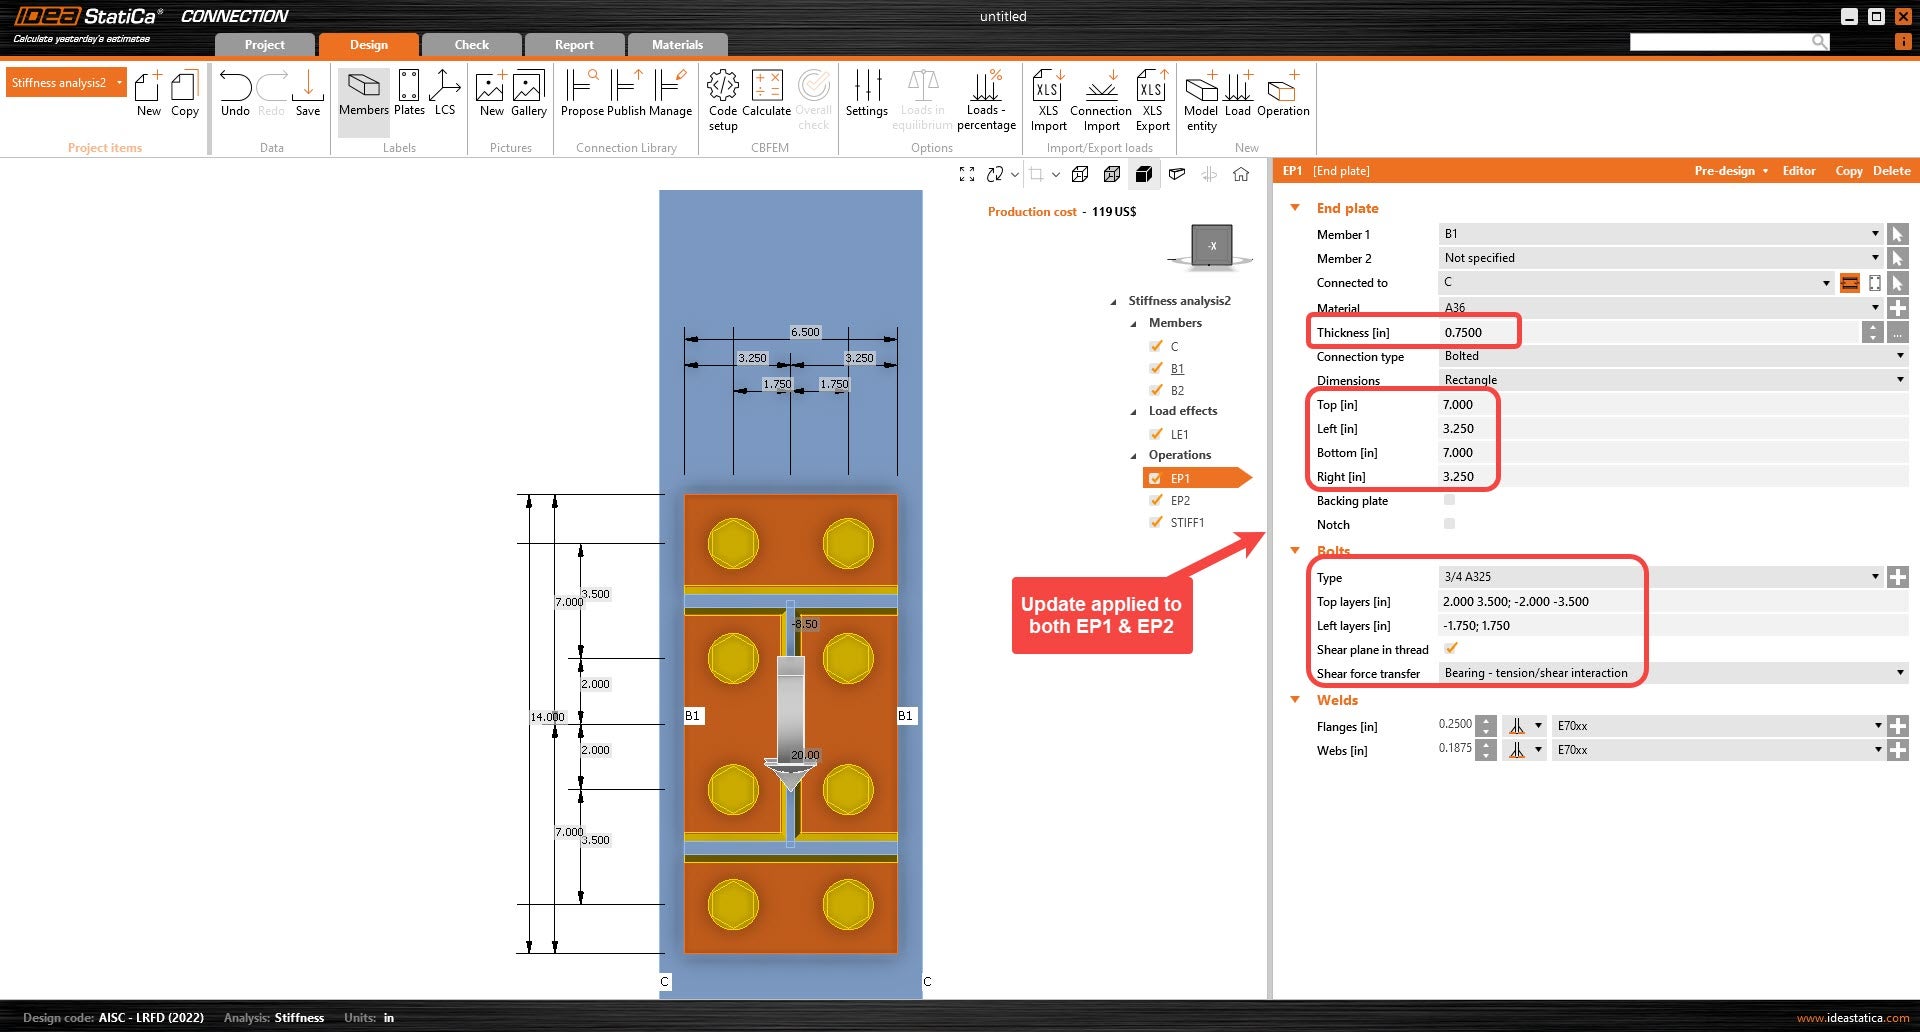This screenshot has width=1920, height=1032.
Task: Click the Delete button for EP1
Action: tap(1891, 171)
